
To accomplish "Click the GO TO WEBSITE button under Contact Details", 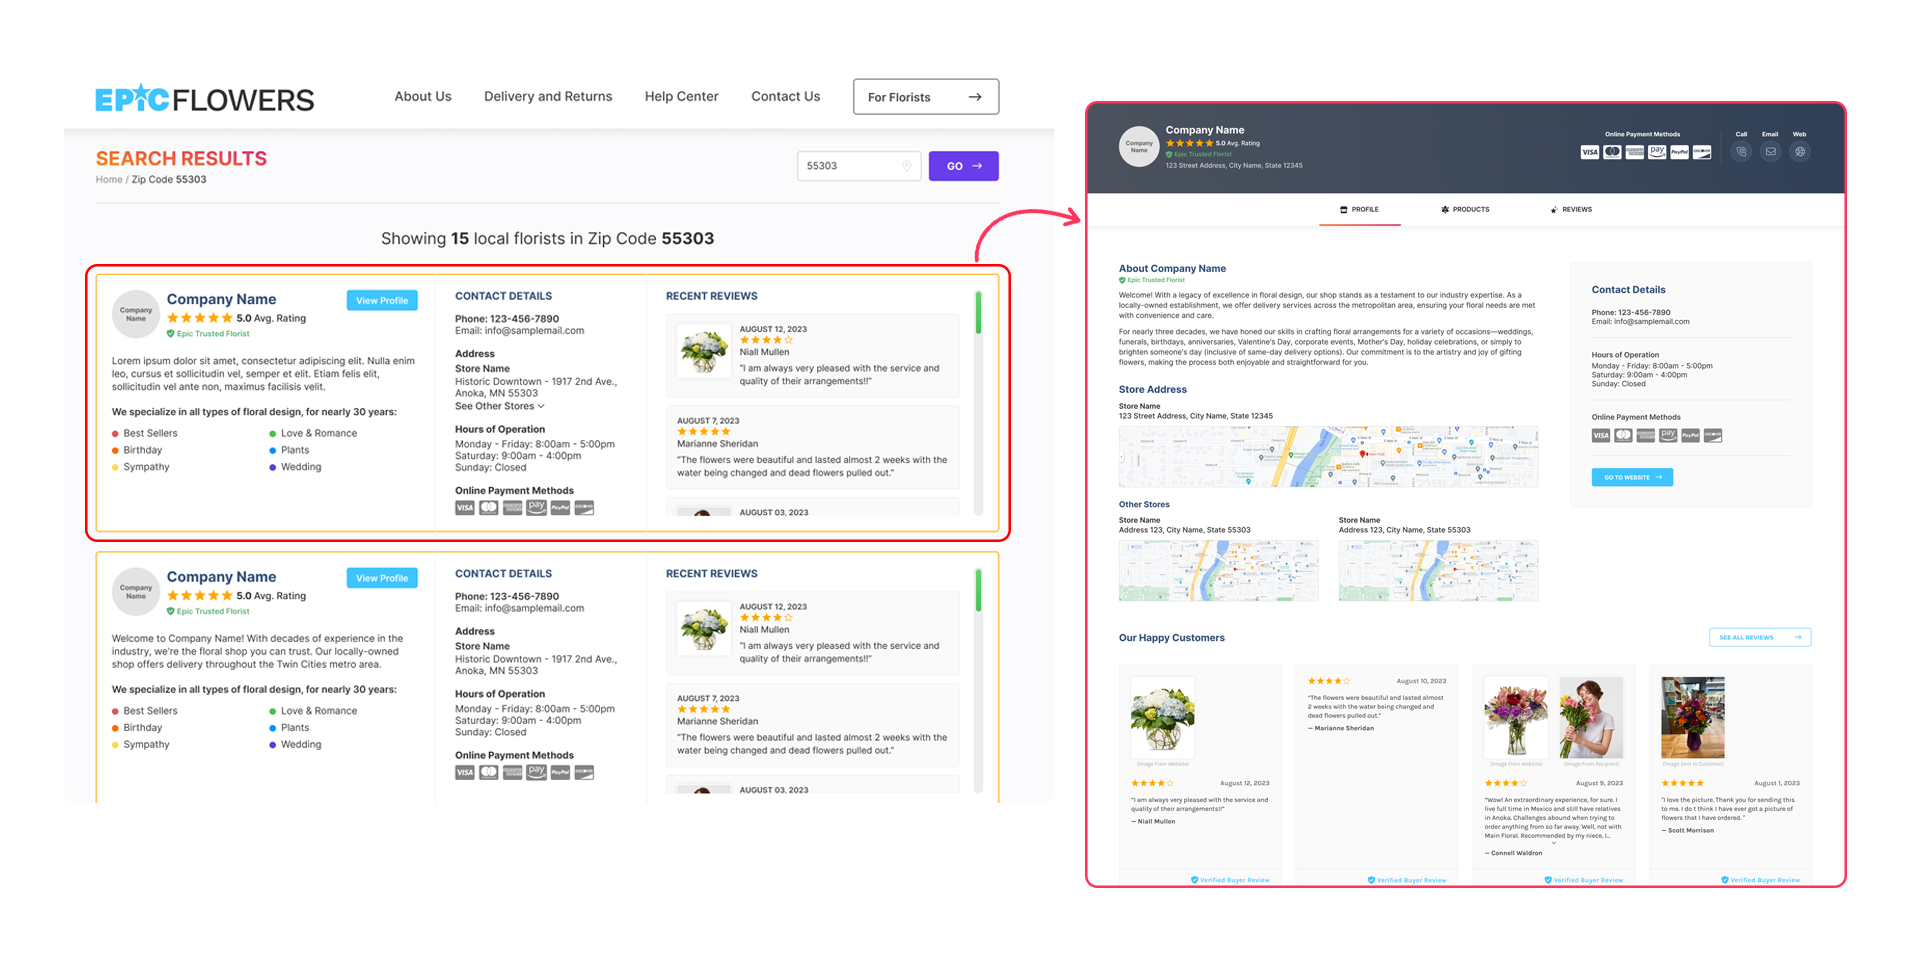I will 1632,477.
